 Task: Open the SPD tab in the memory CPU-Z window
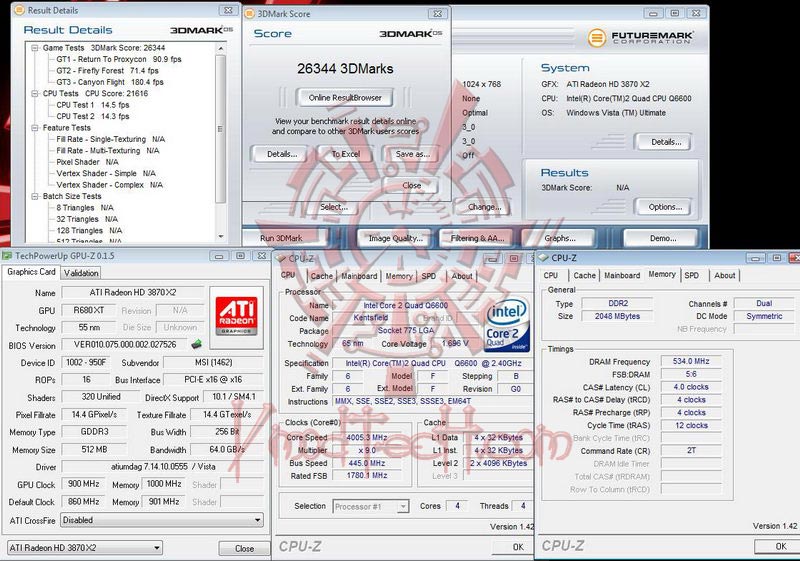click(692, 275)
